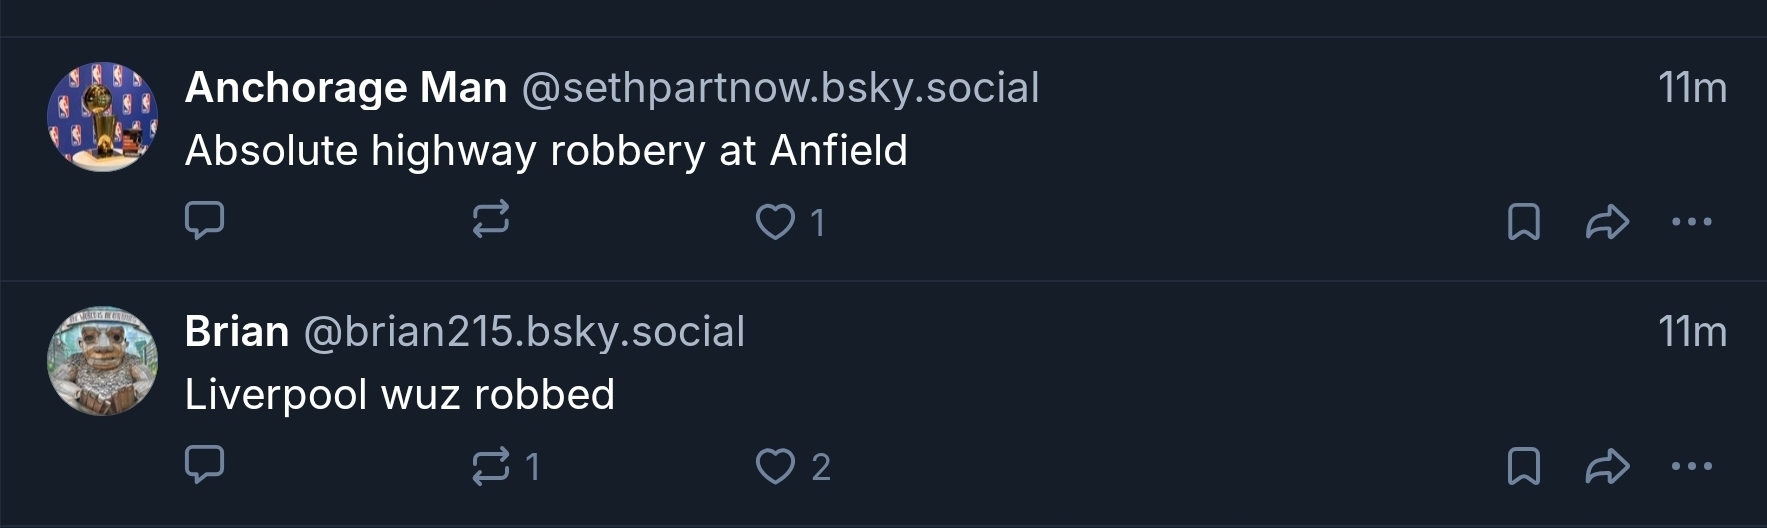This screenshot has width=1767, height=528.
Task: Repost Anchorage Man's Anfield post
Action: pyautogui.click(x=490, y=220)
